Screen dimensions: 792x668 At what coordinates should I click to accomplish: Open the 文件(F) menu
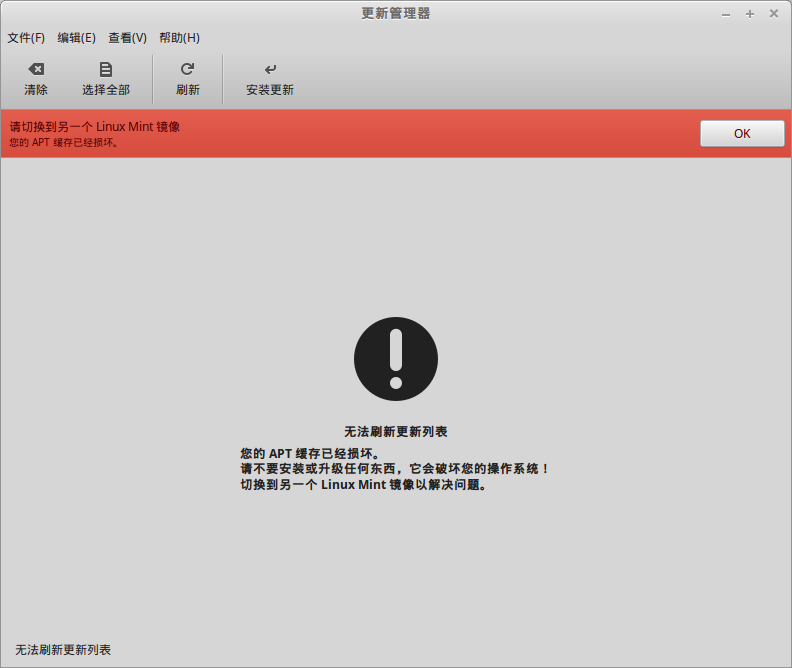pyautogui.click(x=26, y=38)
